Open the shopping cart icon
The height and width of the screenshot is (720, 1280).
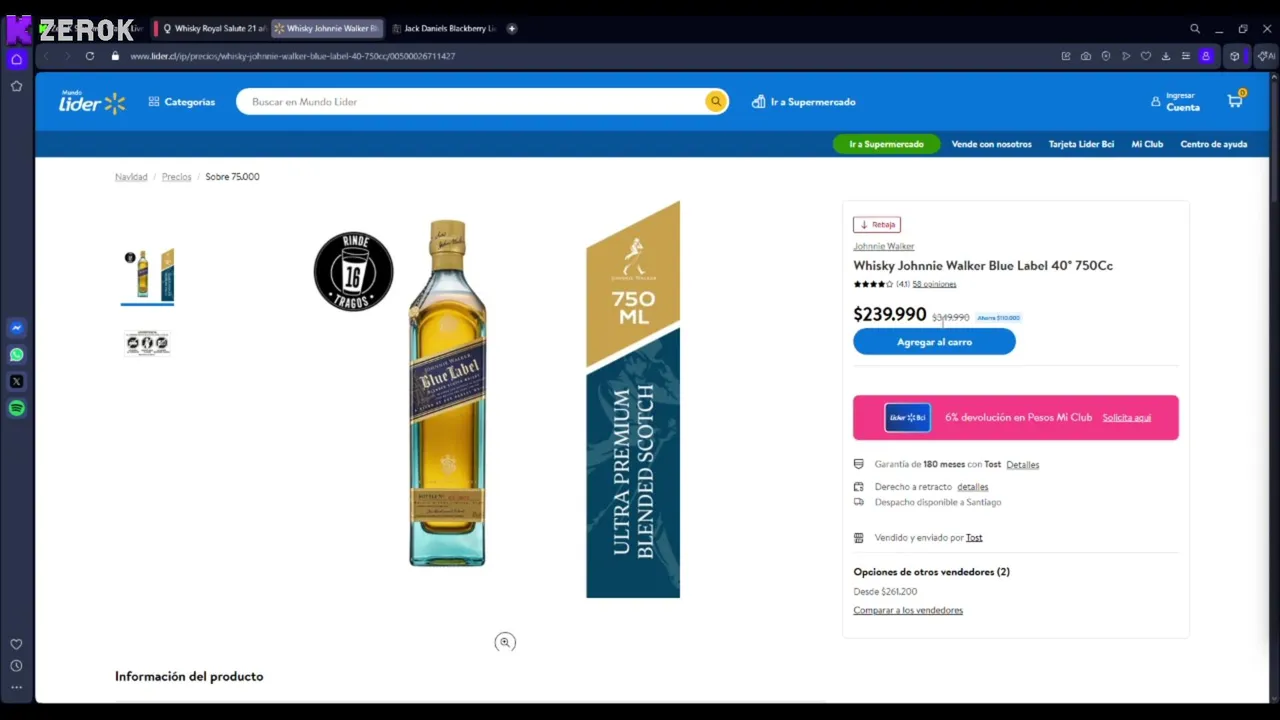point(1235,101)
